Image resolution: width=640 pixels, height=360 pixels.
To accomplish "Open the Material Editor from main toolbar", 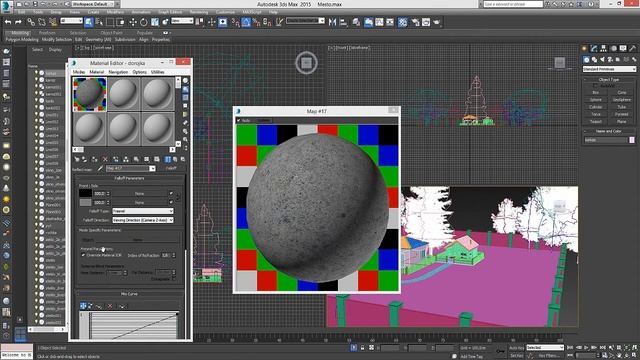I will [403, 22].
